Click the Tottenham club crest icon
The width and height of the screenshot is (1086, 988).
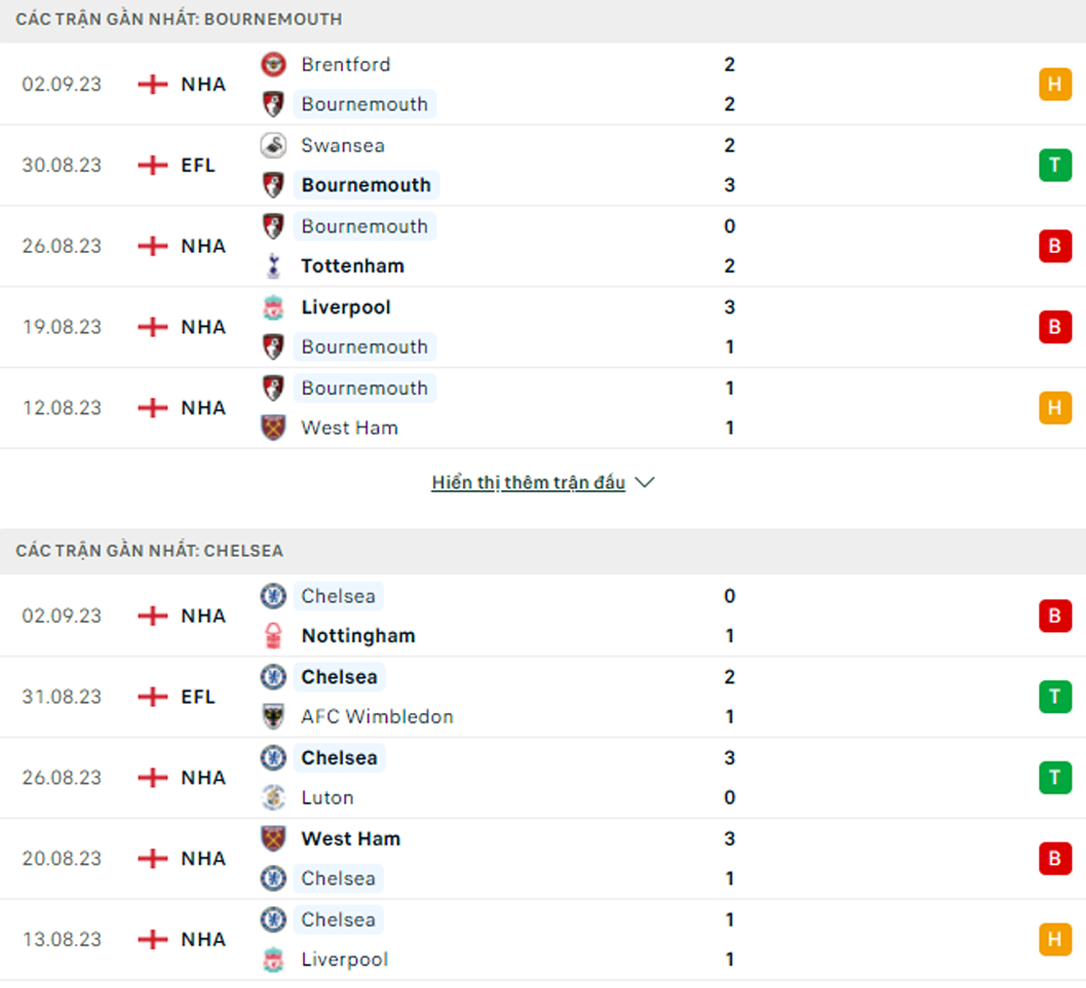273,266
